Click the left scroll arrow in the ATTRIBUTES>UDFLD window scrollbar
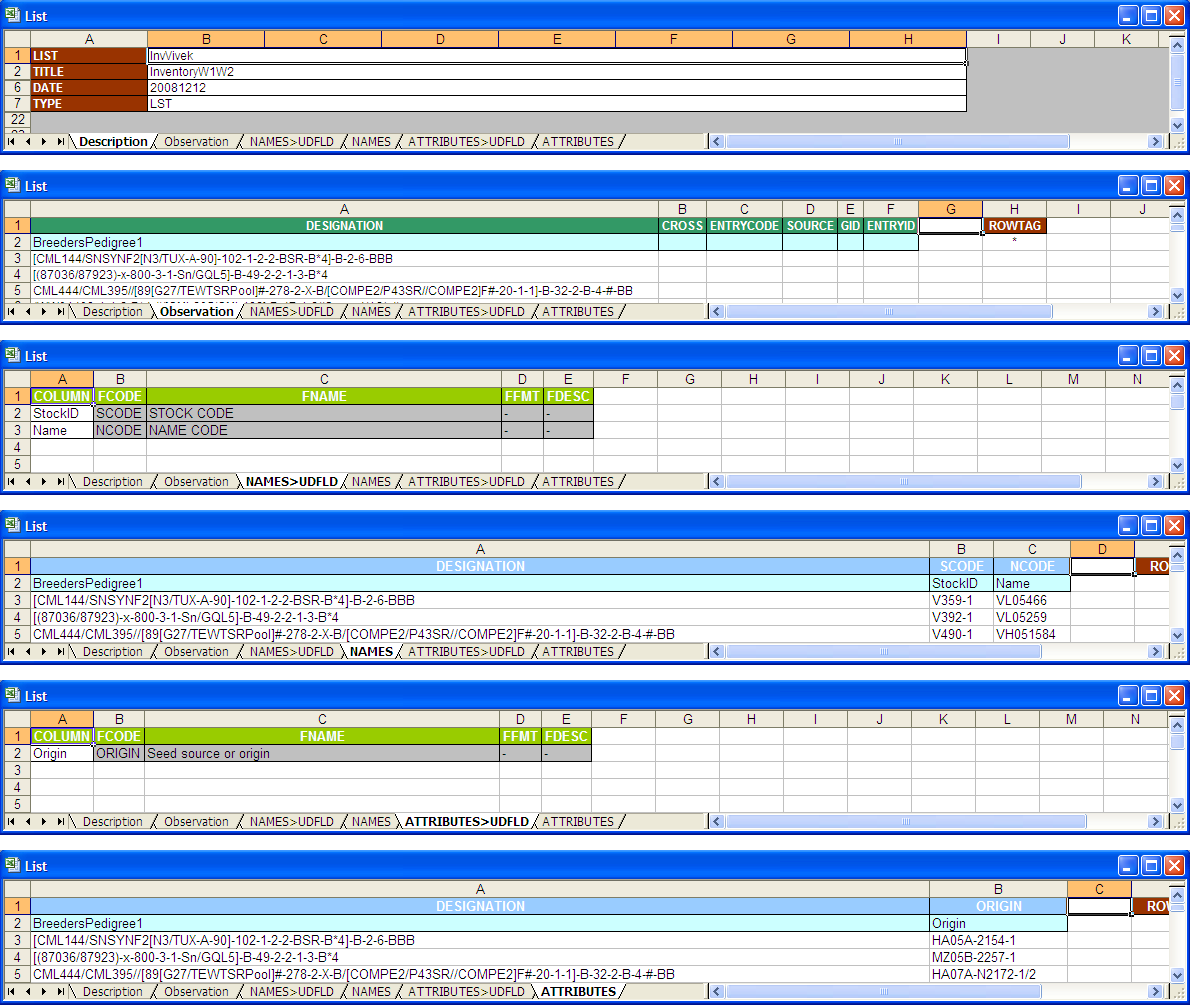Image resolution: width=1190 pixels, height=1005 pixels. (716, 821)
